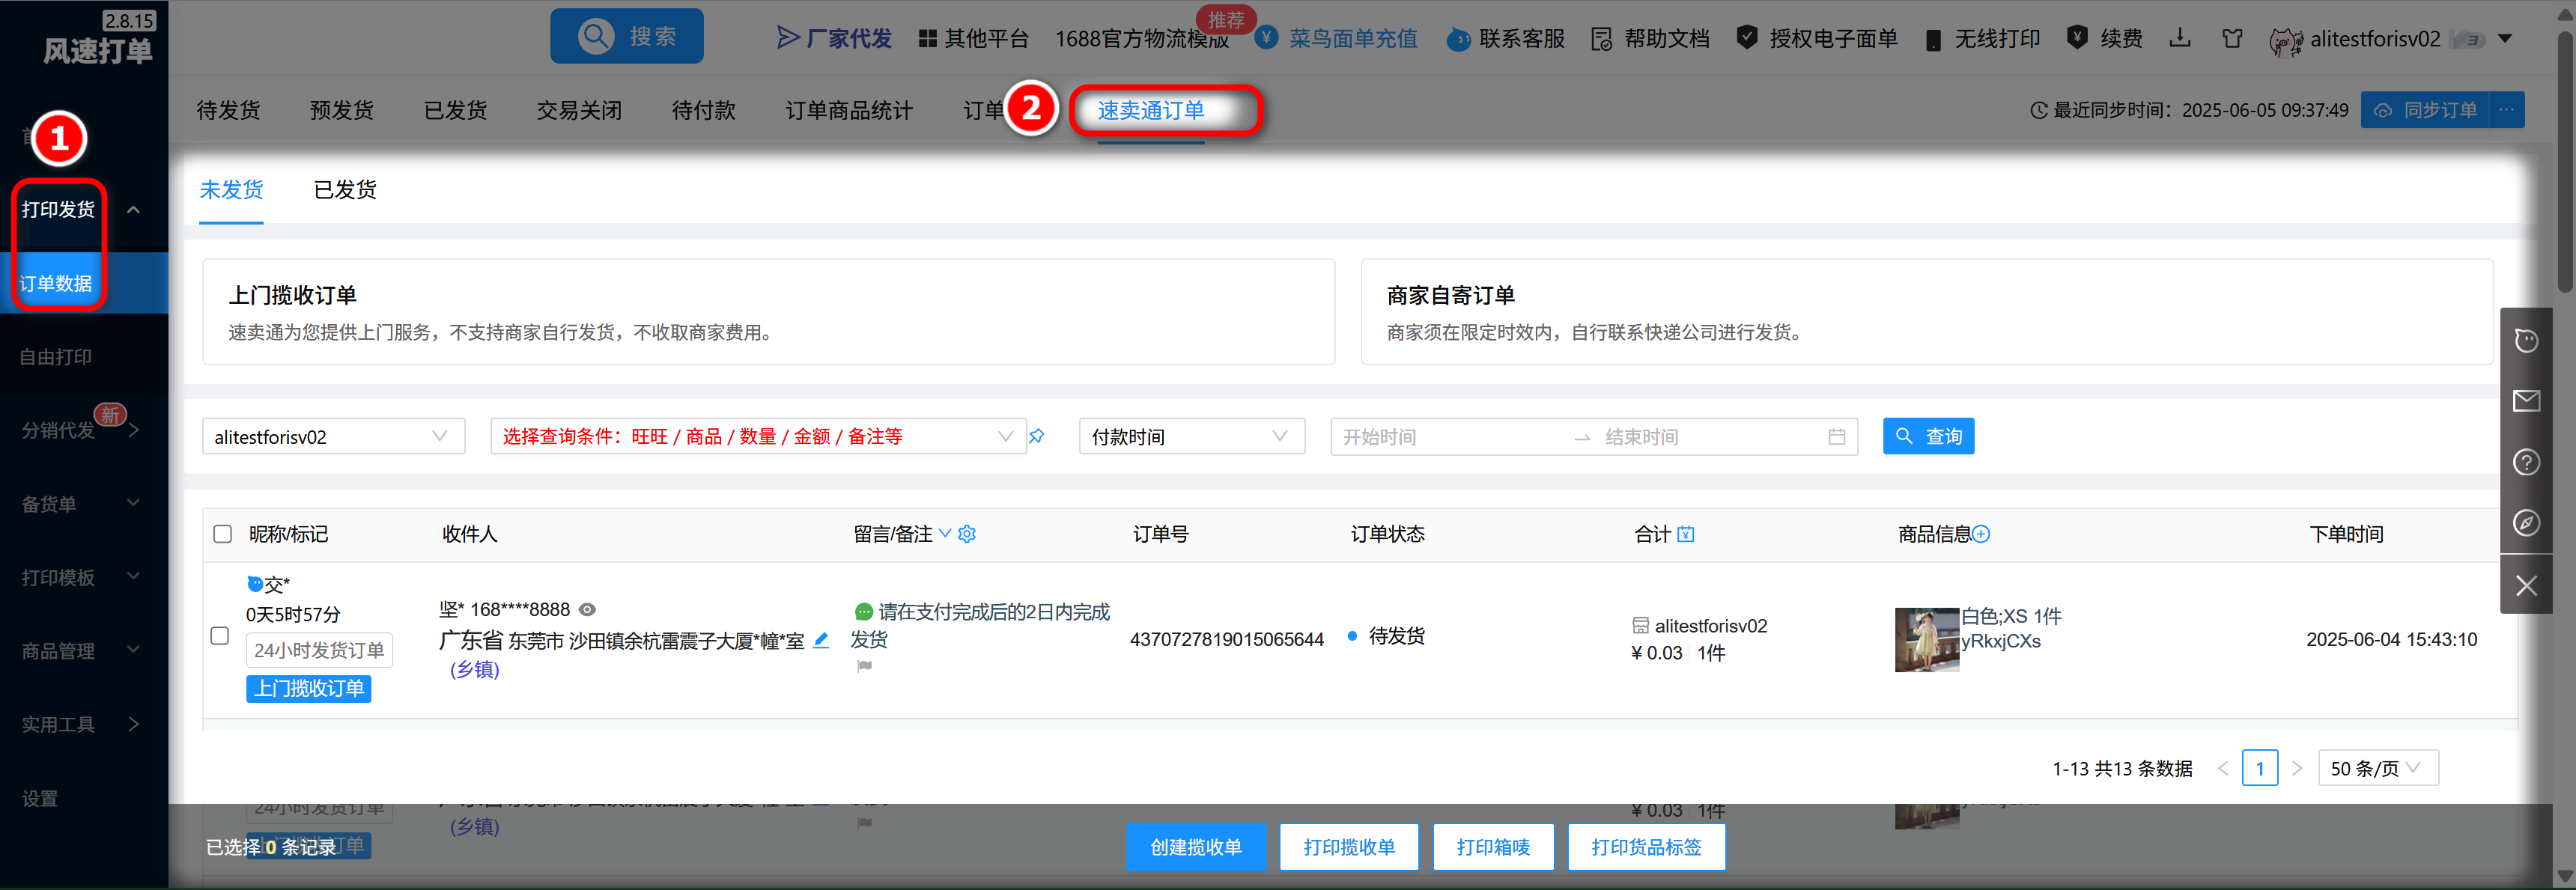Open 其他平台 grid icon

928,38
